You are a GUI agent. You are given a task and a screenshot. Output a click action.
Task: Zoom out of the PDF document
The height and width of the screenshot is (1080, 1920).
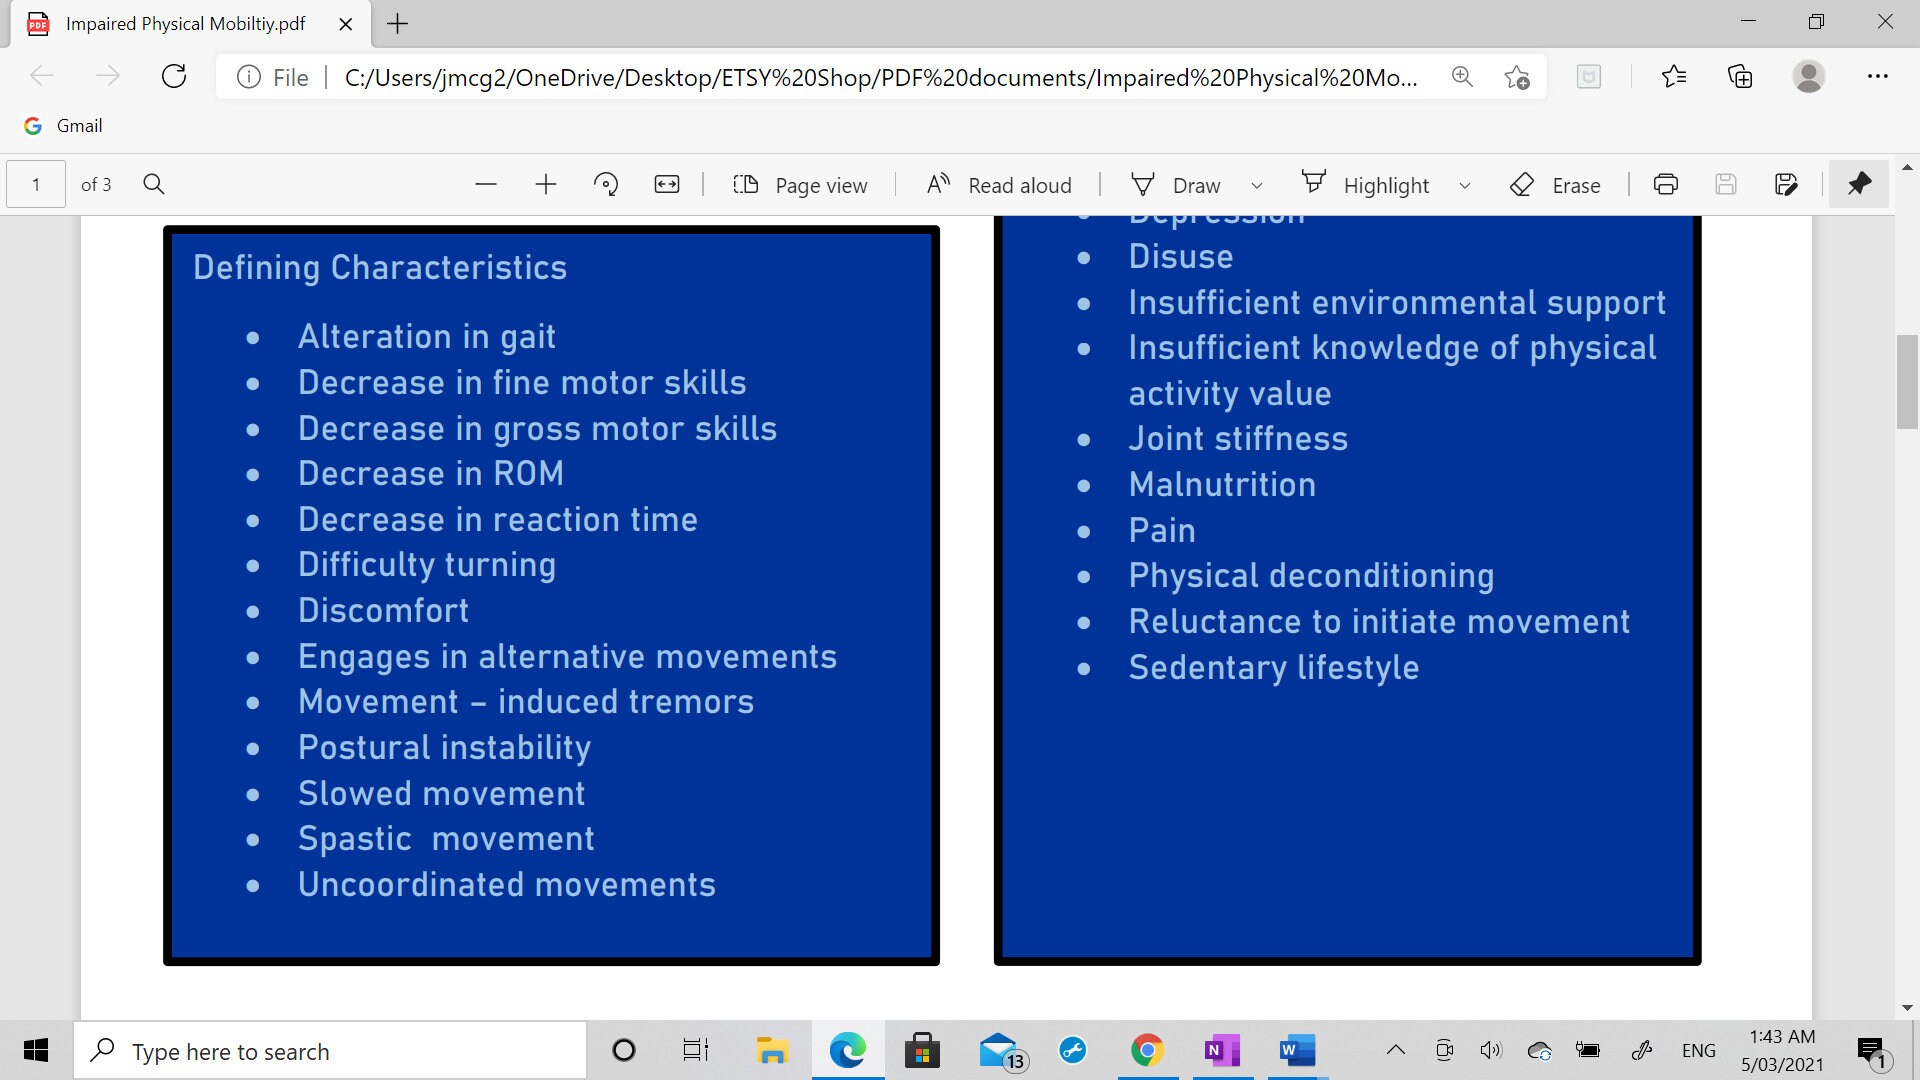click(486, 184)
